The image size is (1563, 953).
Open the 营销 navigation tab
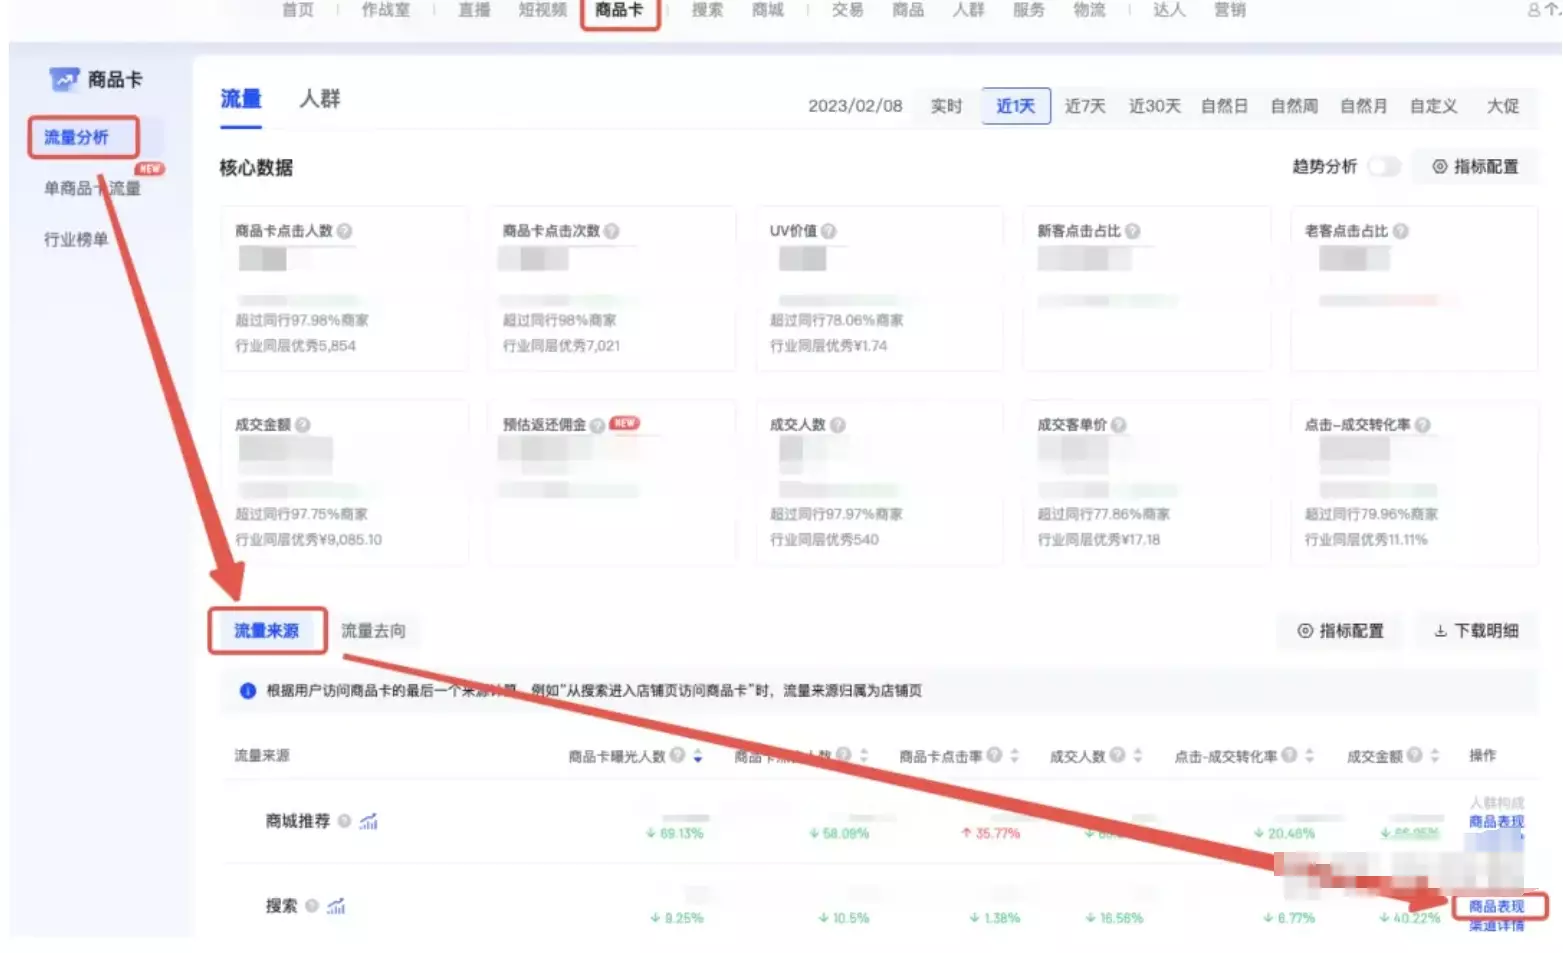1230,10
